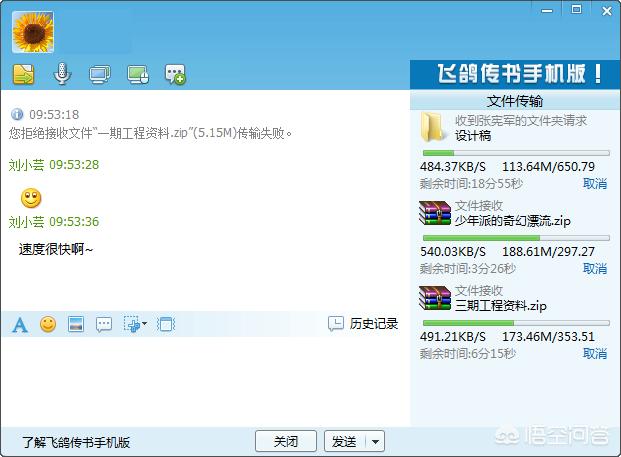621x457 pixels.
Task: Click remaining time 剩余时间:6分15秒
Action: tap(468, 353)
